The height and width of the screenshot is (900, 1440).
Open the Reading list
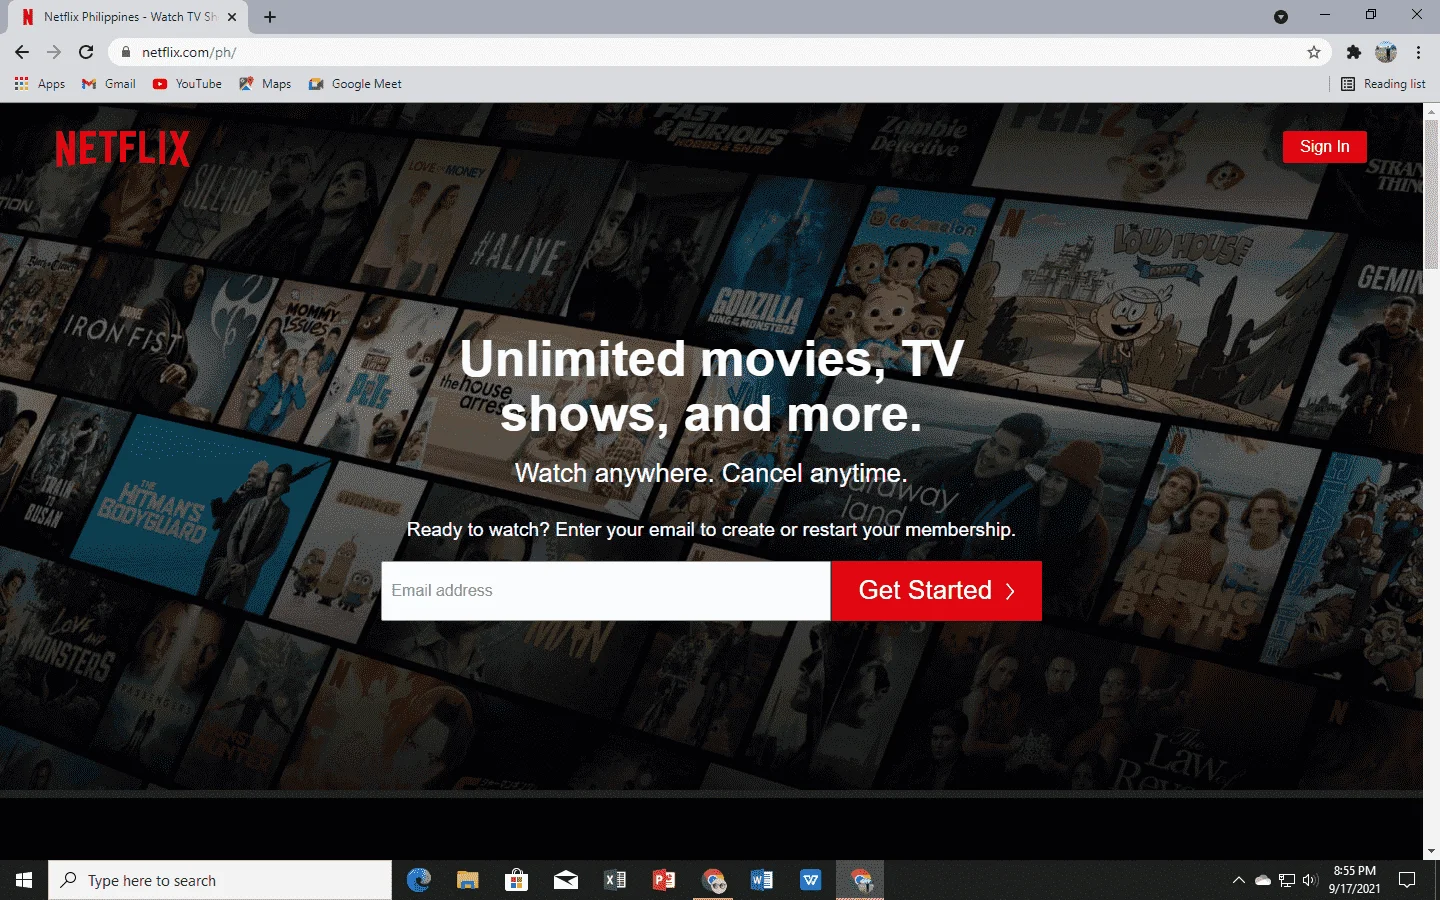coord(1383,84)
